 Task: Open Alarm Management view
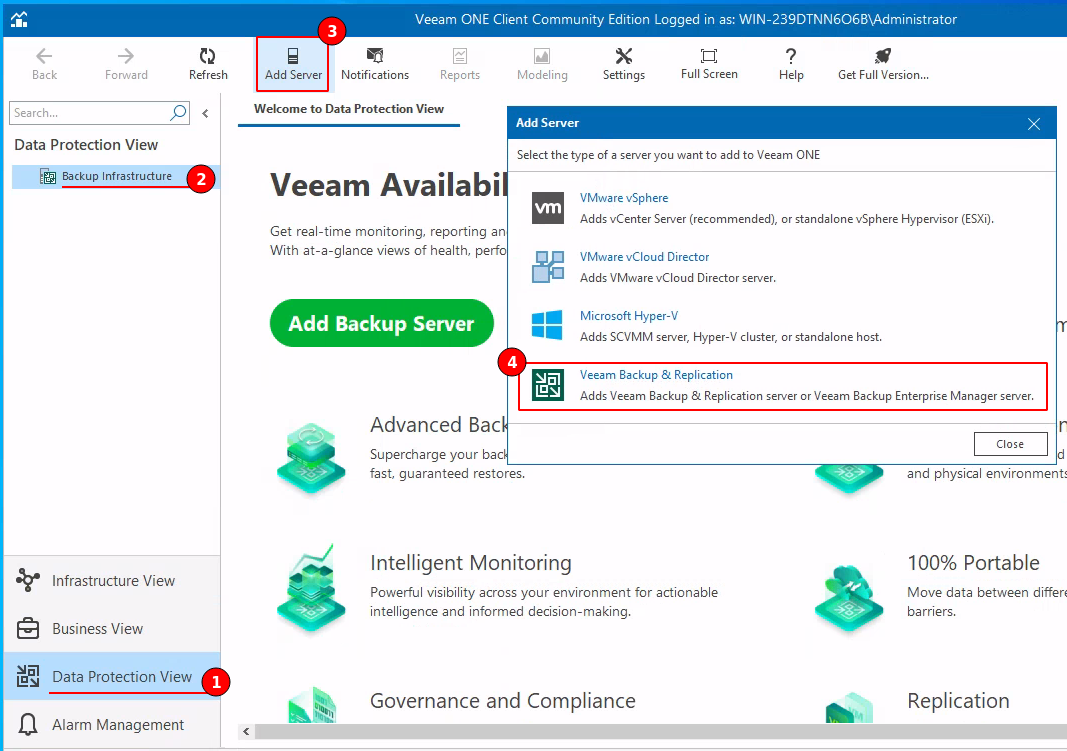(112, 724)
